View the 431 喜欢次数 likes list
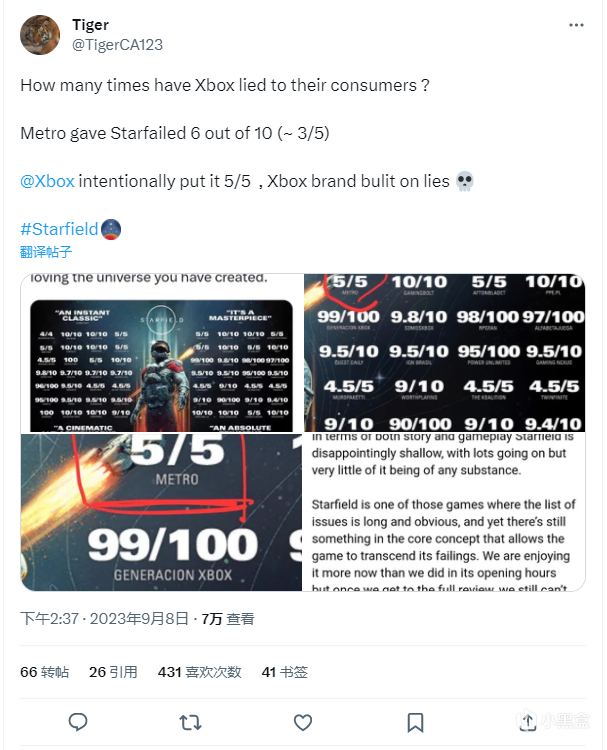The image size is (607, 750). tap(199, 672)
